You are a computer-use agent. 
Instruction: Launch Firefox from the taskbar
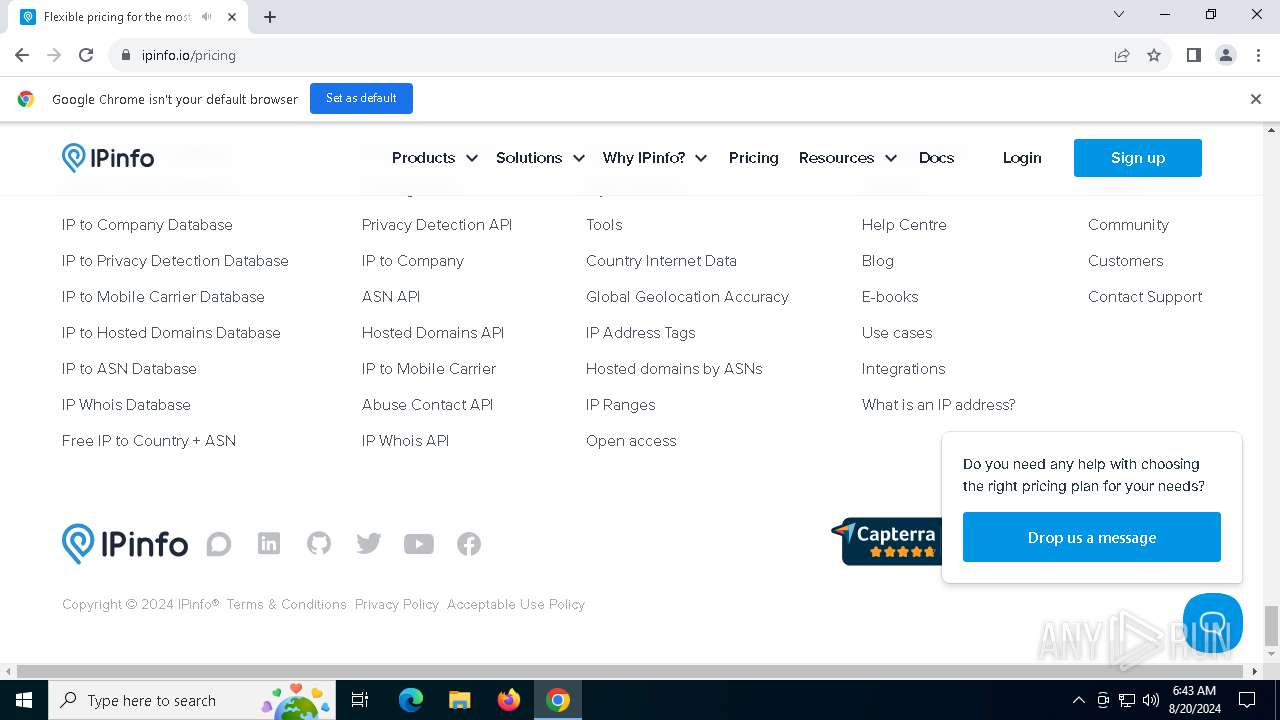pos(508,700)
